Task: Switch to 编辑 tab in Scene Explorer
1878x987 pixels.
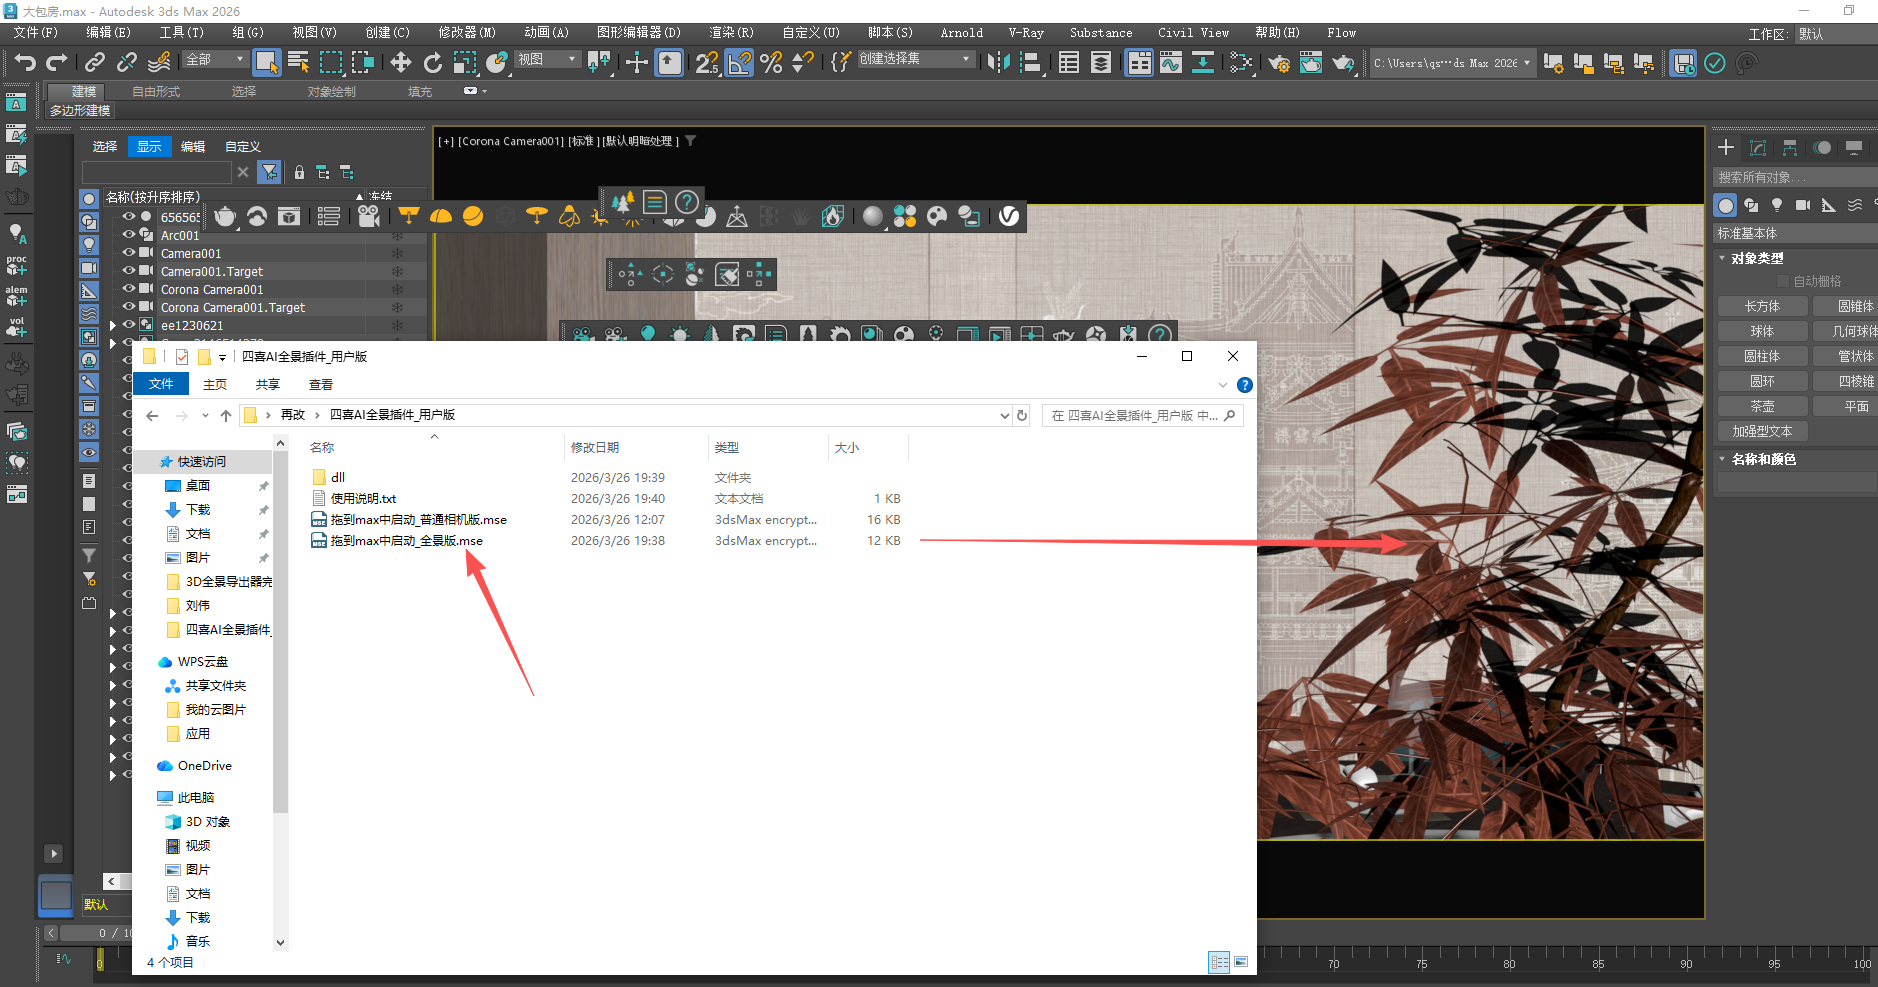Action: click(x=193, y=147)
